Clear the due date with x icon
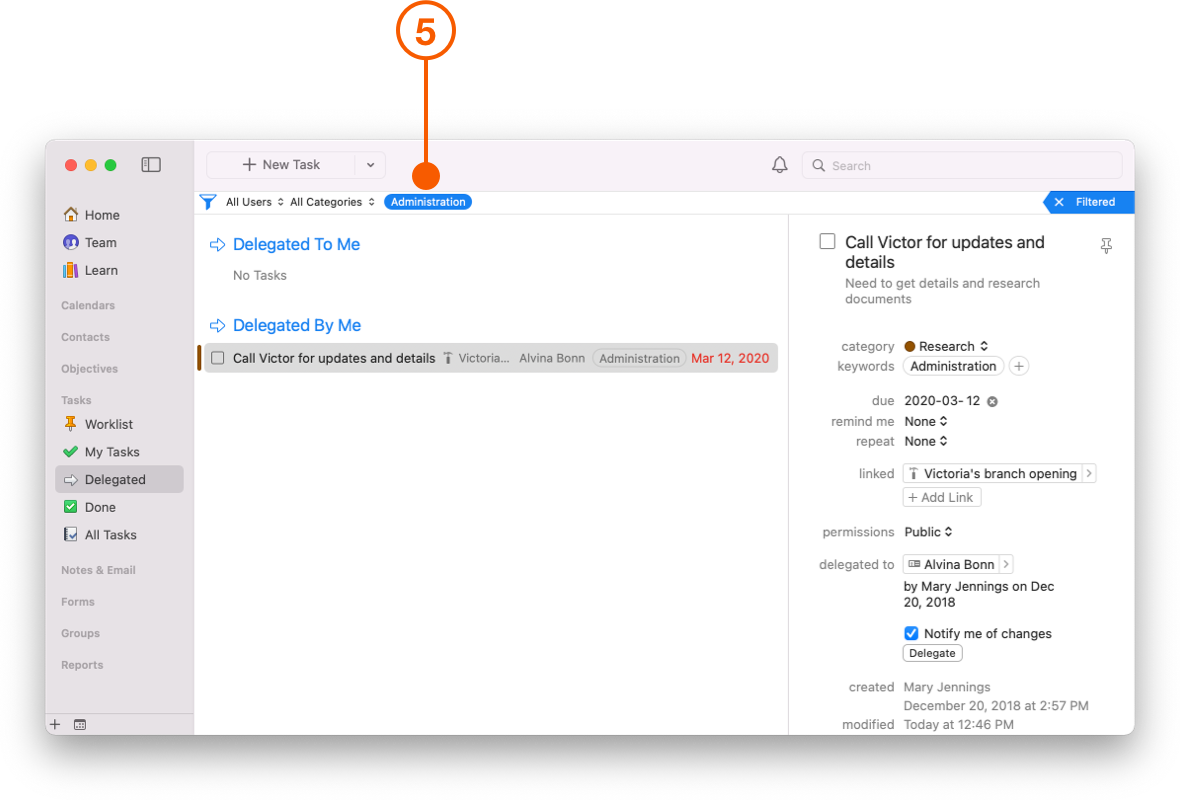The height and width of the screenshot is (800, 1180). pos(992,401)
